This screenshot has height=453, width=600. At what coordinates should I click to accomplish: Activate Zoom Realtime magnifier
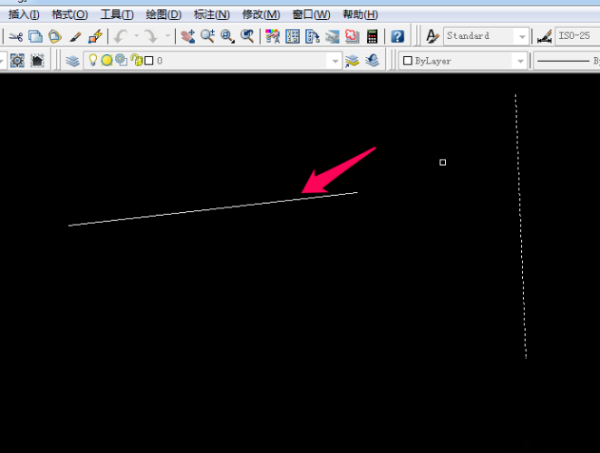coord(208,37)
